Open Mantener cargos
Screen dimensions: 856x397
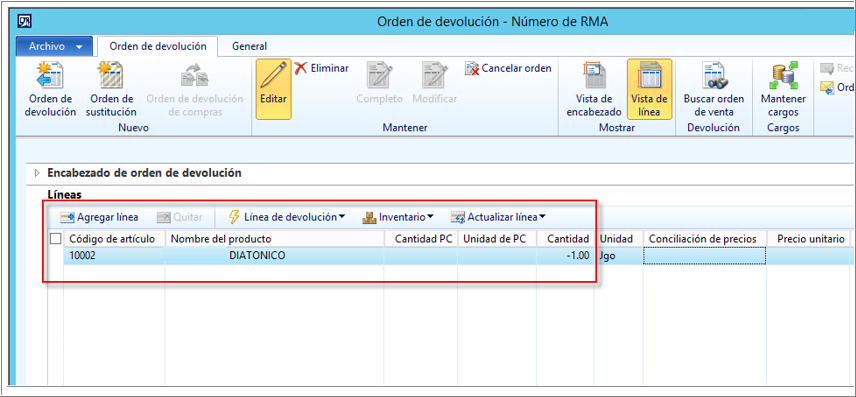[x=783, y=90]
